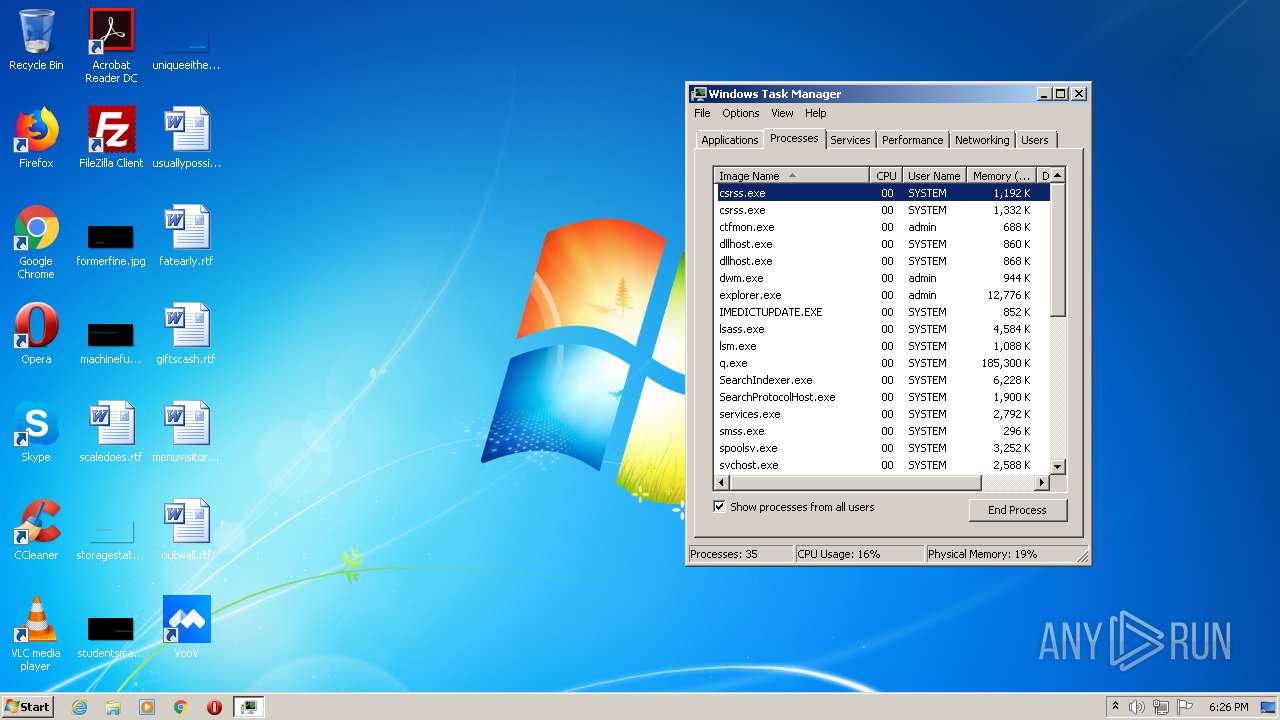Select explorer.exe process row
This screenshot has height=720, width=1280.
point(882,295)
